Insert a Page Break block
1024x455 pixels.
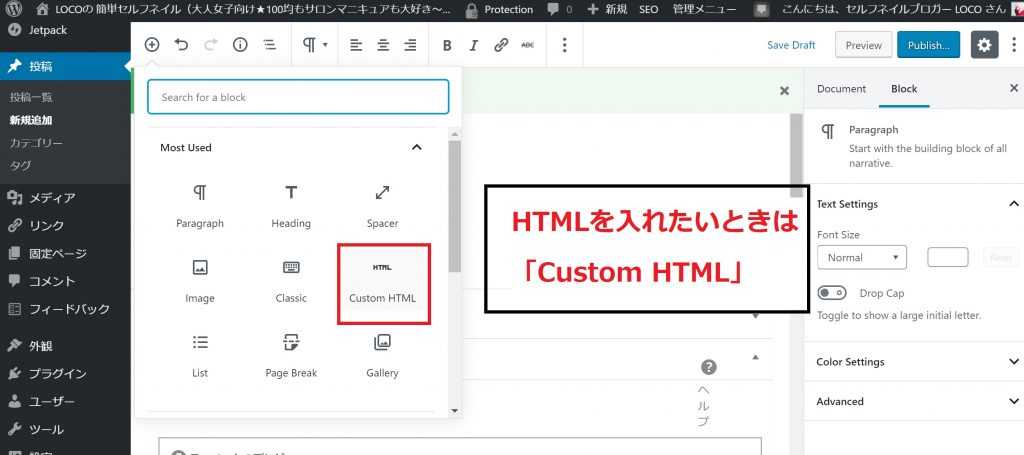pyautogui.click(x=291, y=356)
